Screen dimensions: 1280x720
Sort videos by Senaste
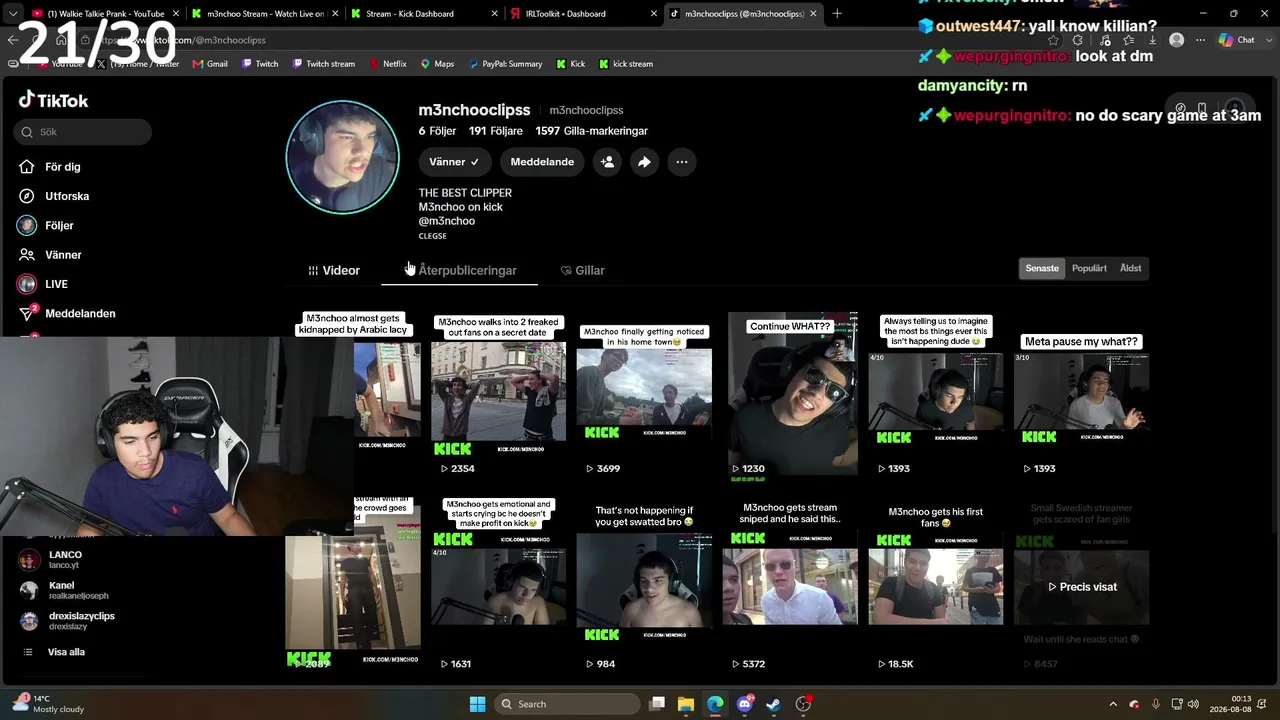point(1042,268)
